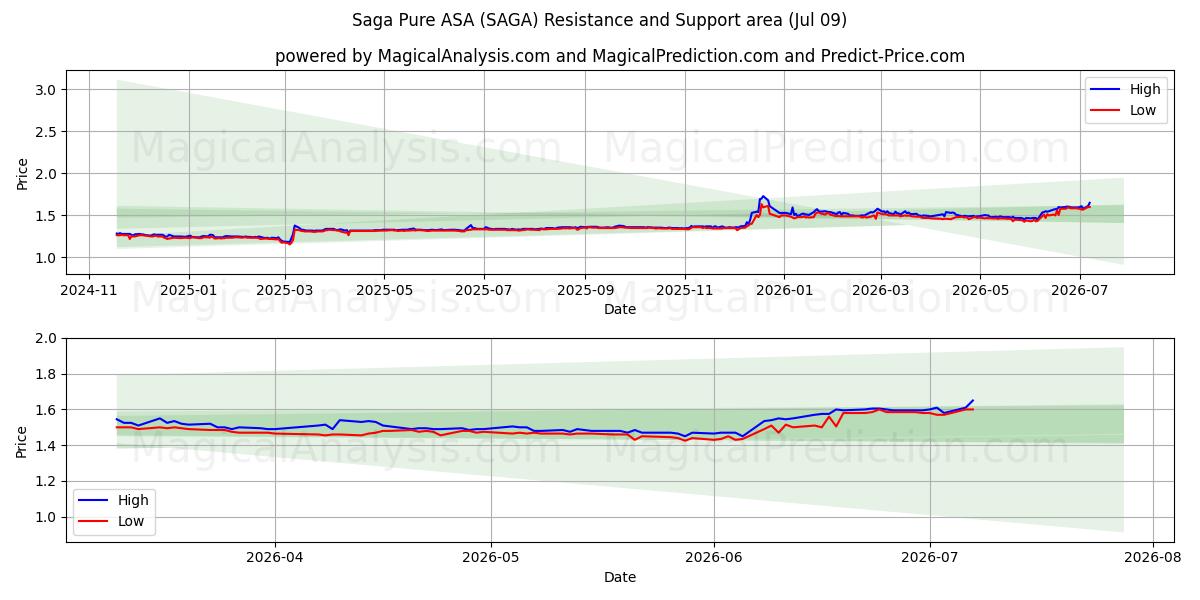Click the 'Date' axis label under bottom chart
The height and width of the screenshot is (600, 1200).
[x=620, y=577]
